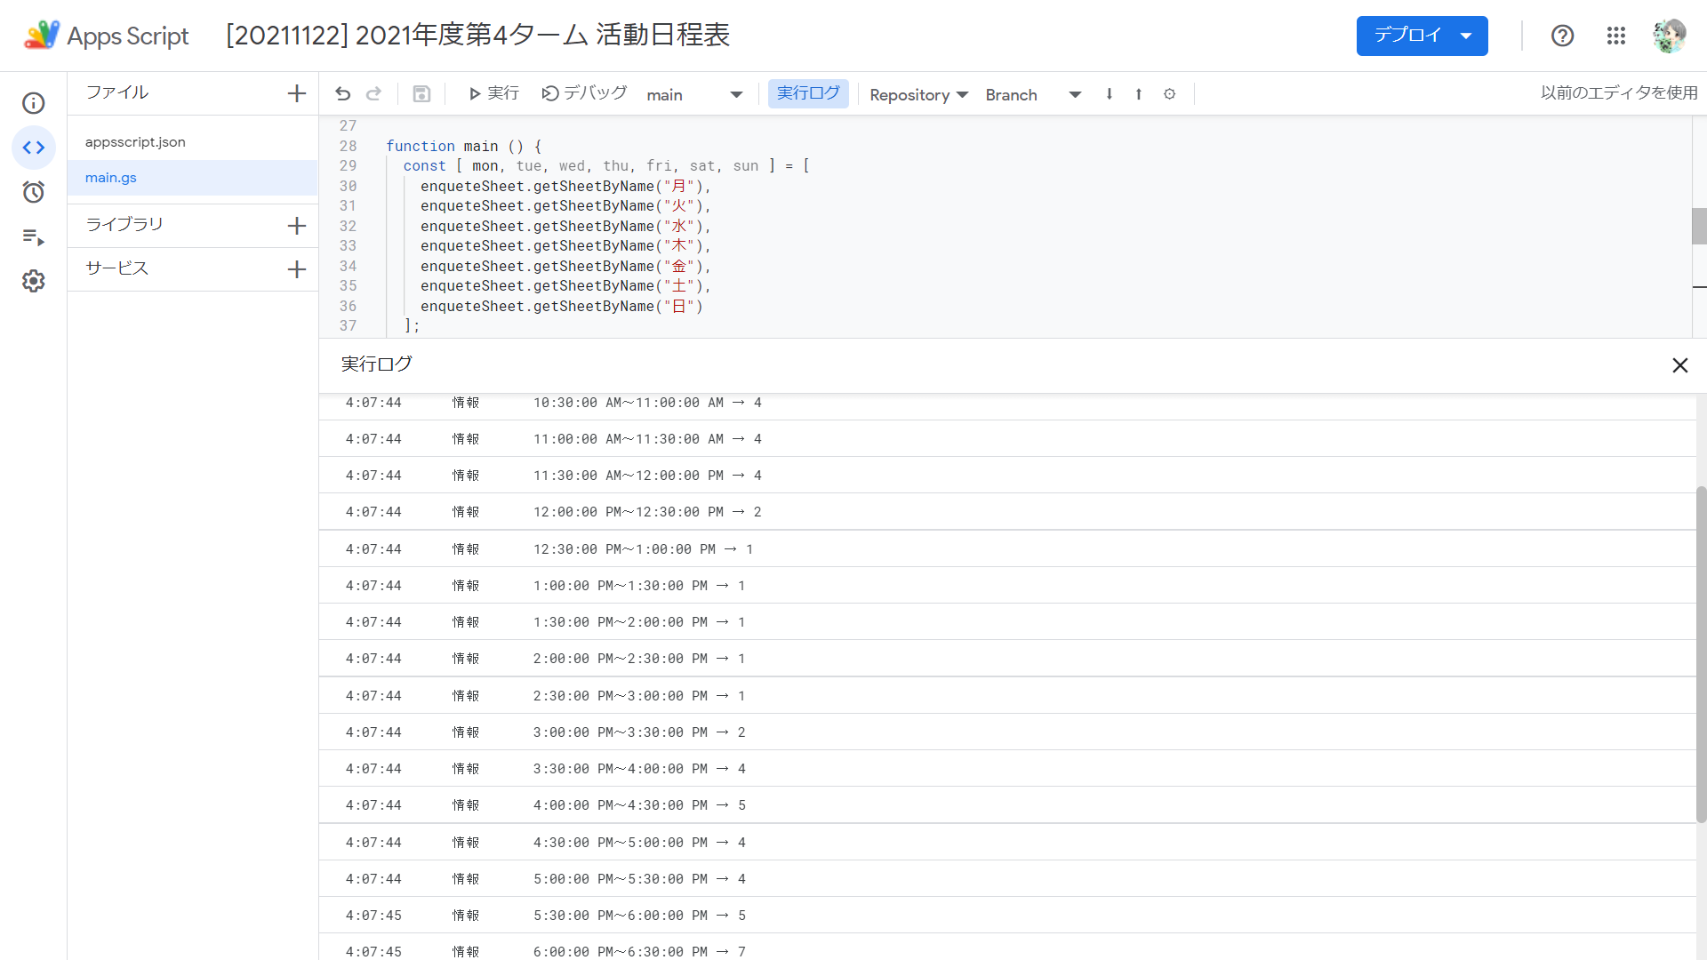Toggle the 実行ログ execution log button

(808, 93)
